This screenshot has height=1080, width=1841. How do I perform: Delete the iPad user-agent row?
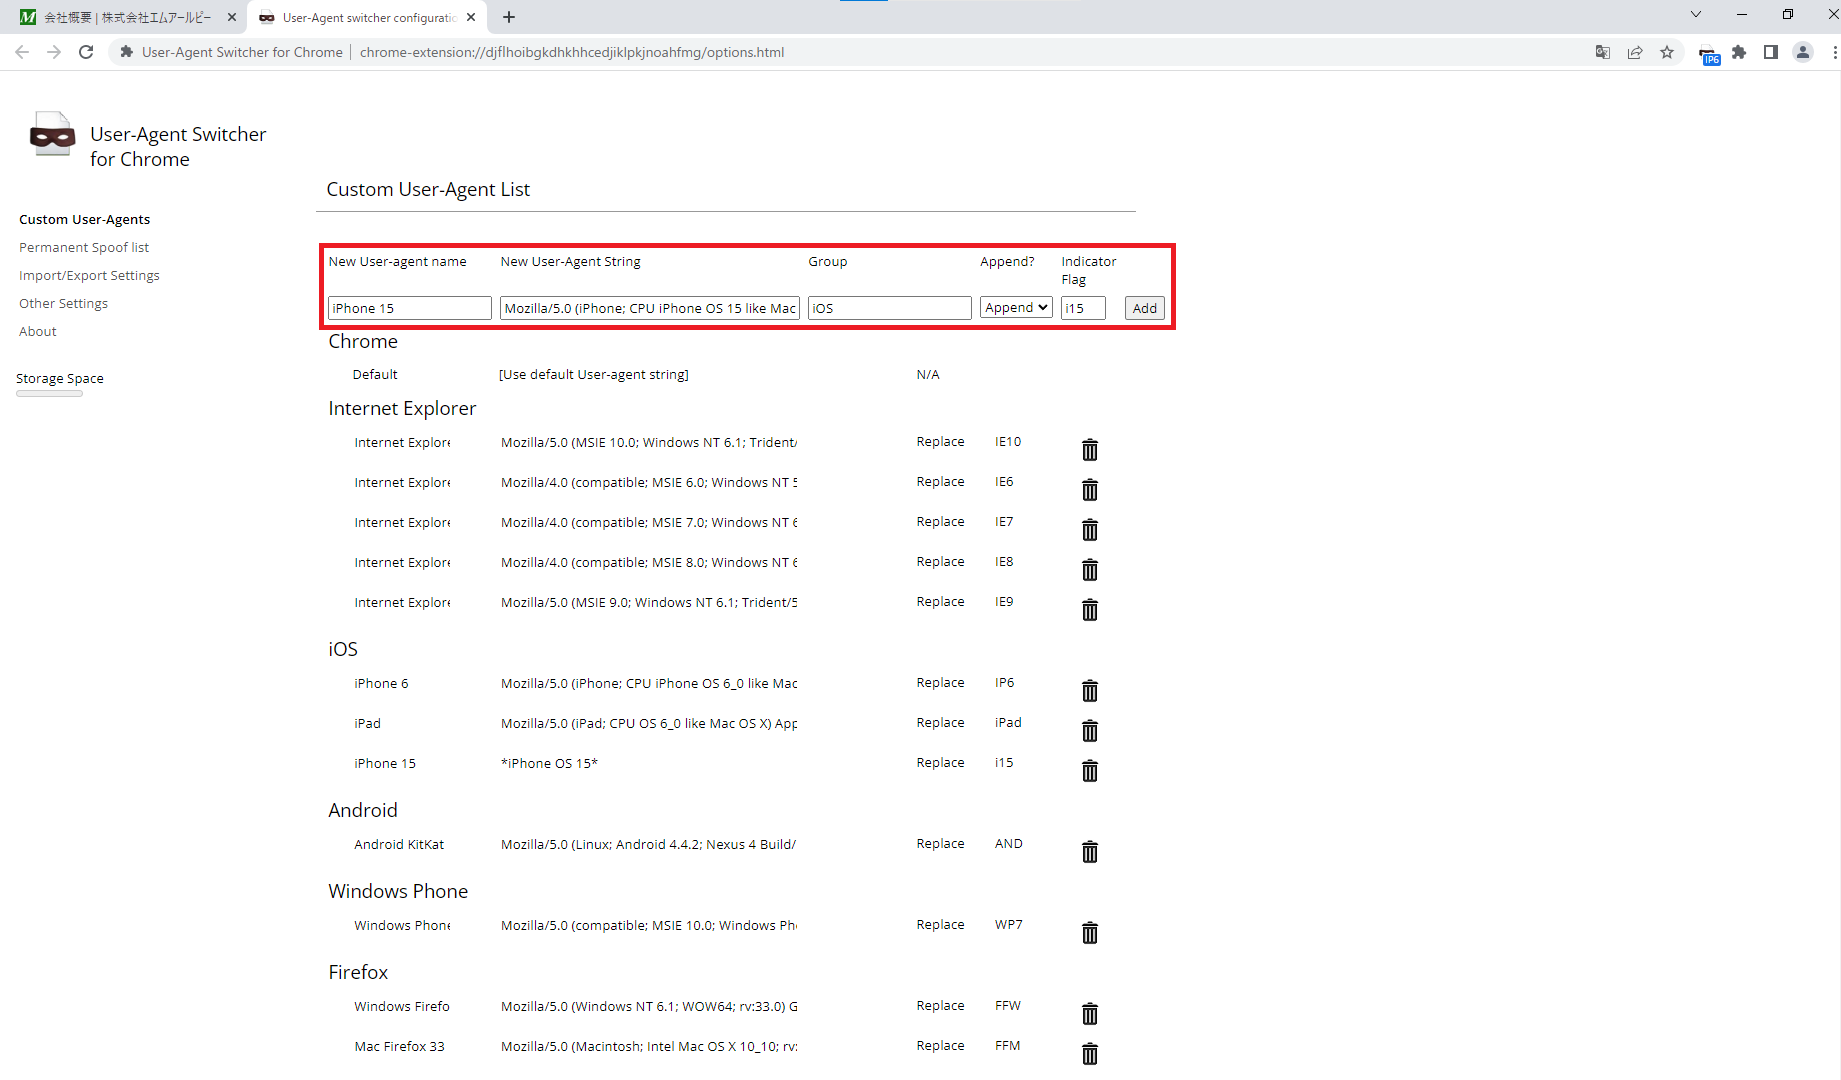1090,731
